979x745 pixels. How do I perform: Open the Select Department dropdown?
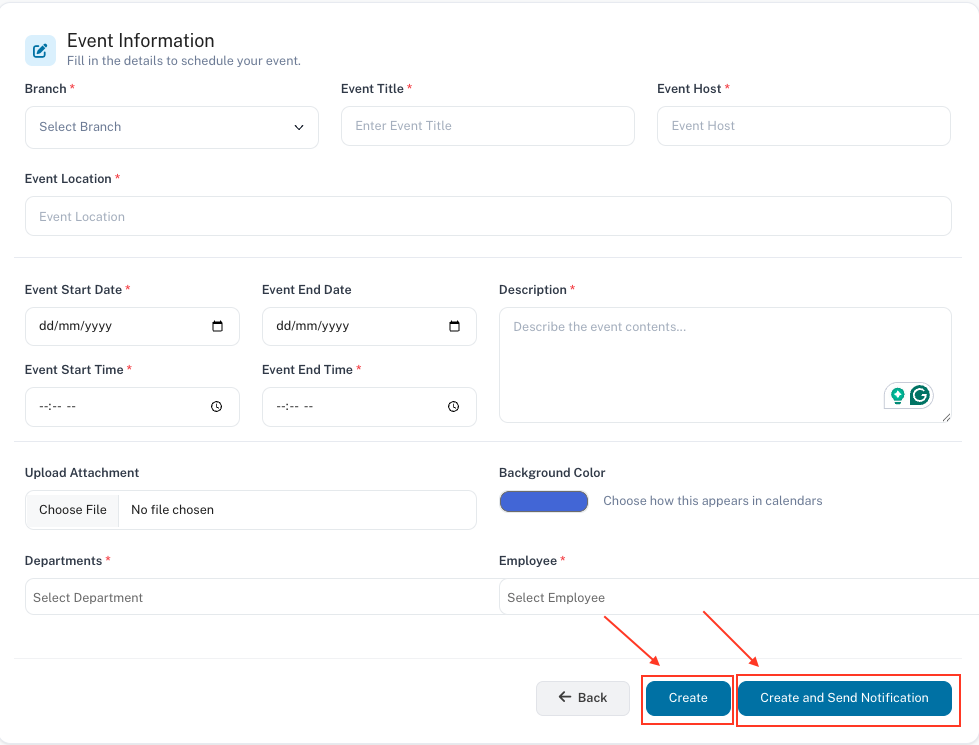[260, 597]
